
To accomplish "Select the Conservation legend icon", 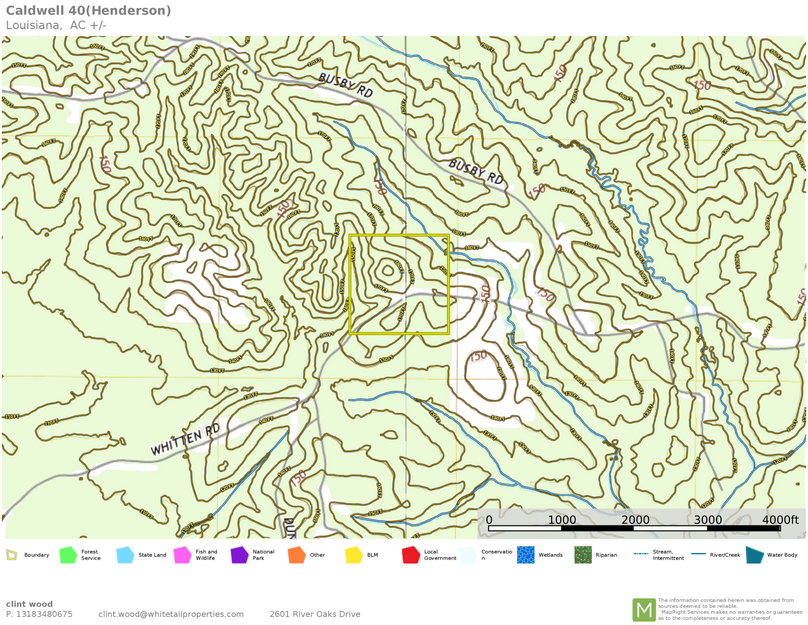I will (468, 555).
